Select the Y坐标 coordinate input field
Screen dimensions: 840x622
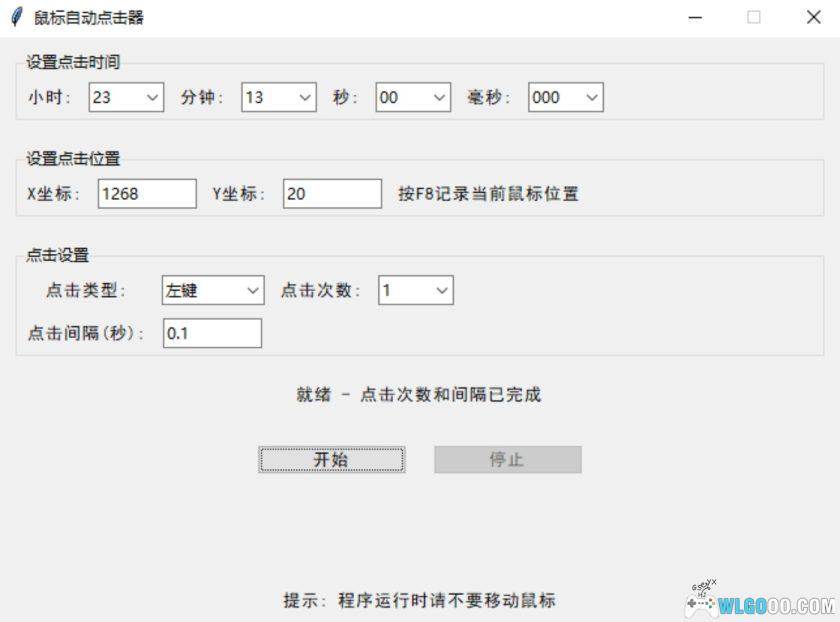(x=330, y=193)
